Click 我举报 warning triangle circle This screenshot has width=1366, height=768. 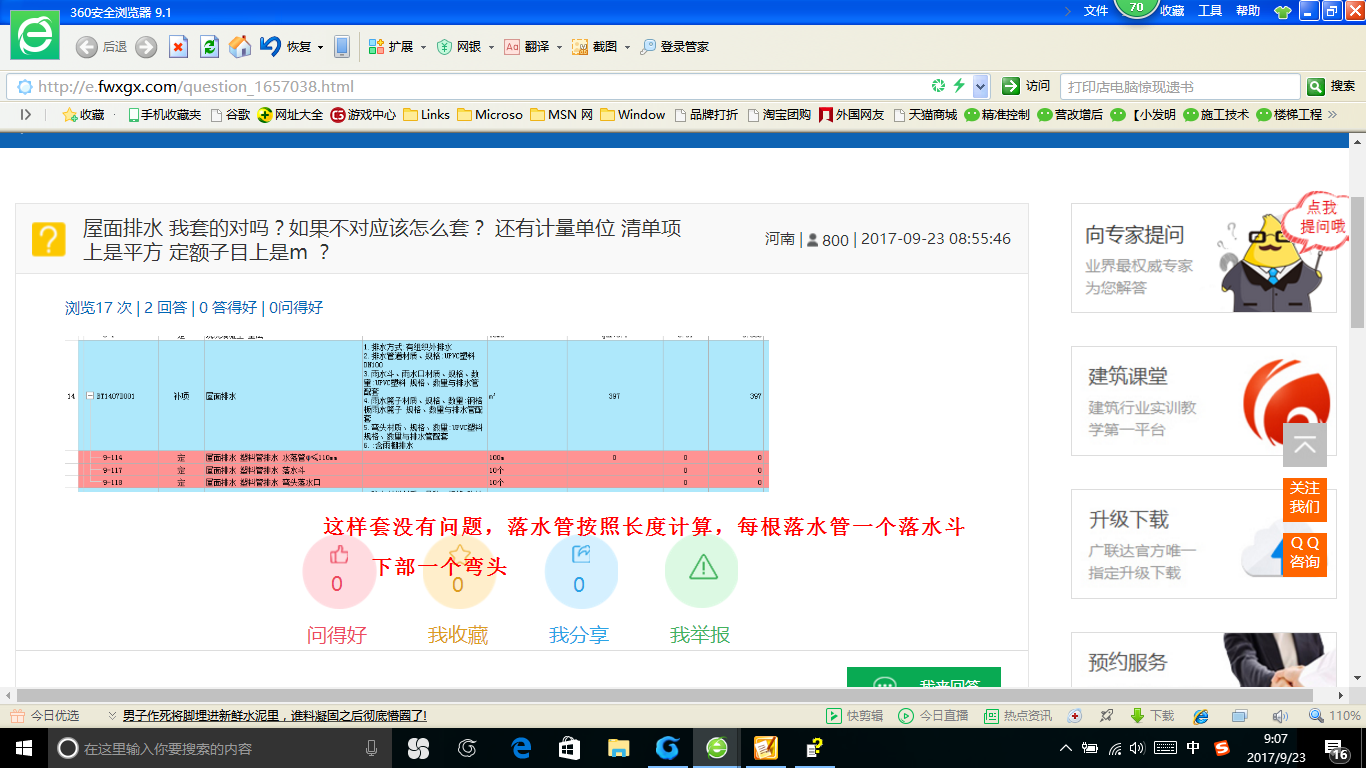(701, 572)
